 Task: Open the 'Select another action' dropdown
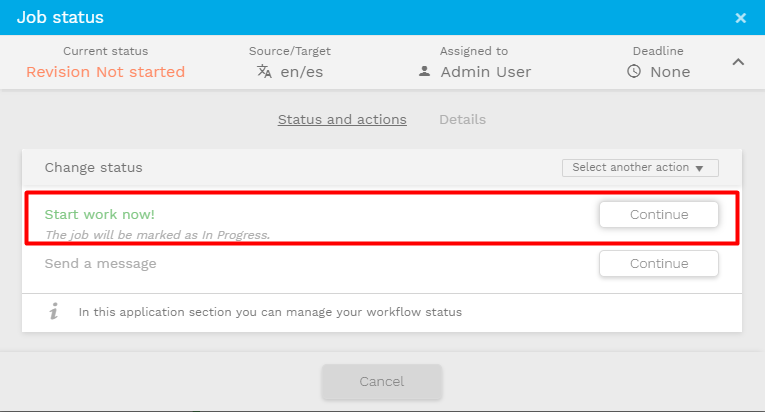[639, 168]
